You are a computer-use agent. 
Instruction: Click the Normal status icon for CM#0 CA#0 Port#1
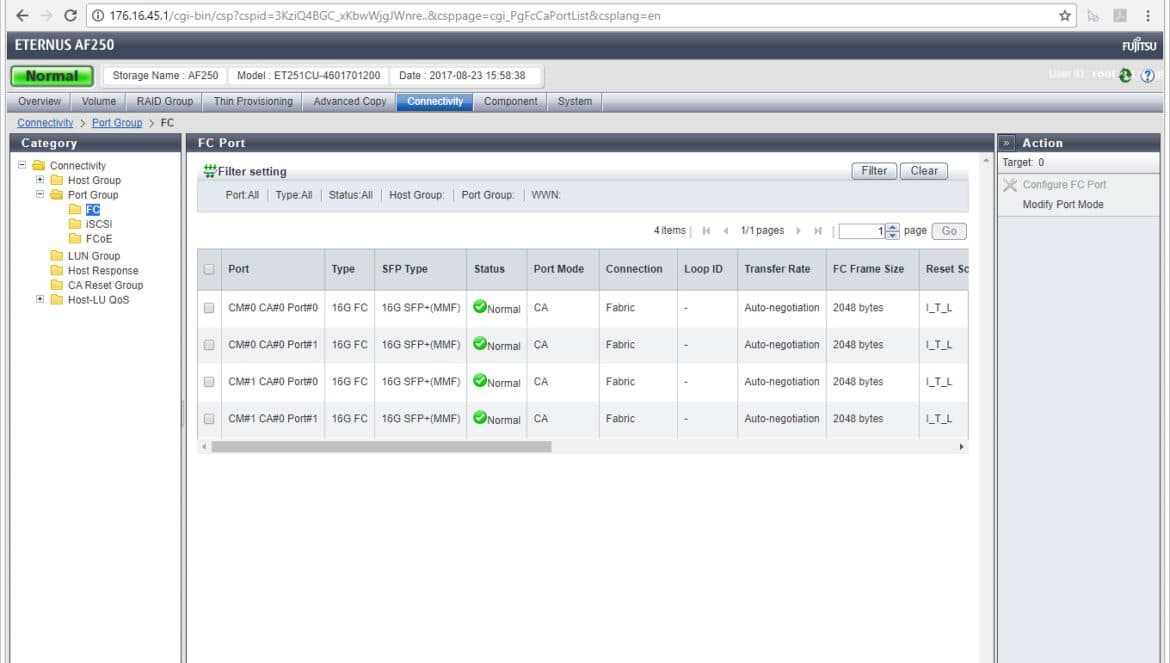point(480,344)
